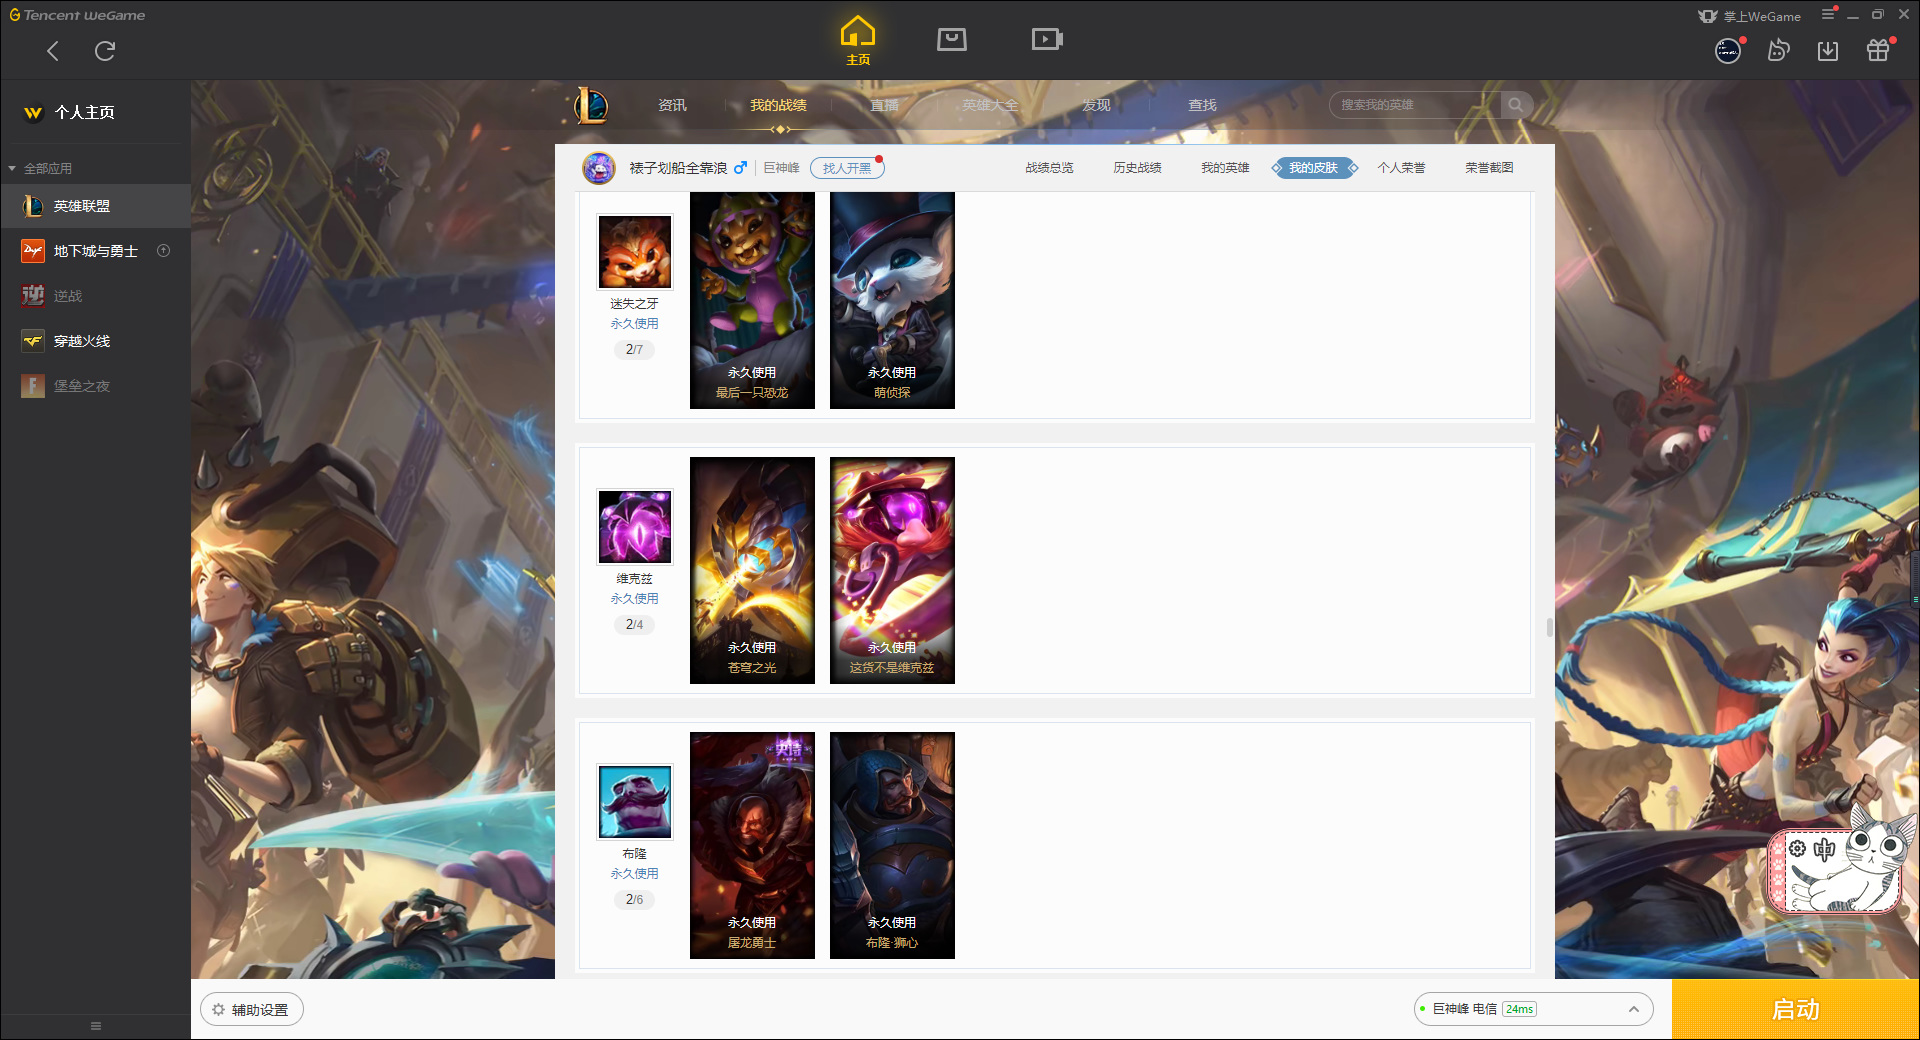Open the 屠龙勇士 skin card

tap(752, 845)
